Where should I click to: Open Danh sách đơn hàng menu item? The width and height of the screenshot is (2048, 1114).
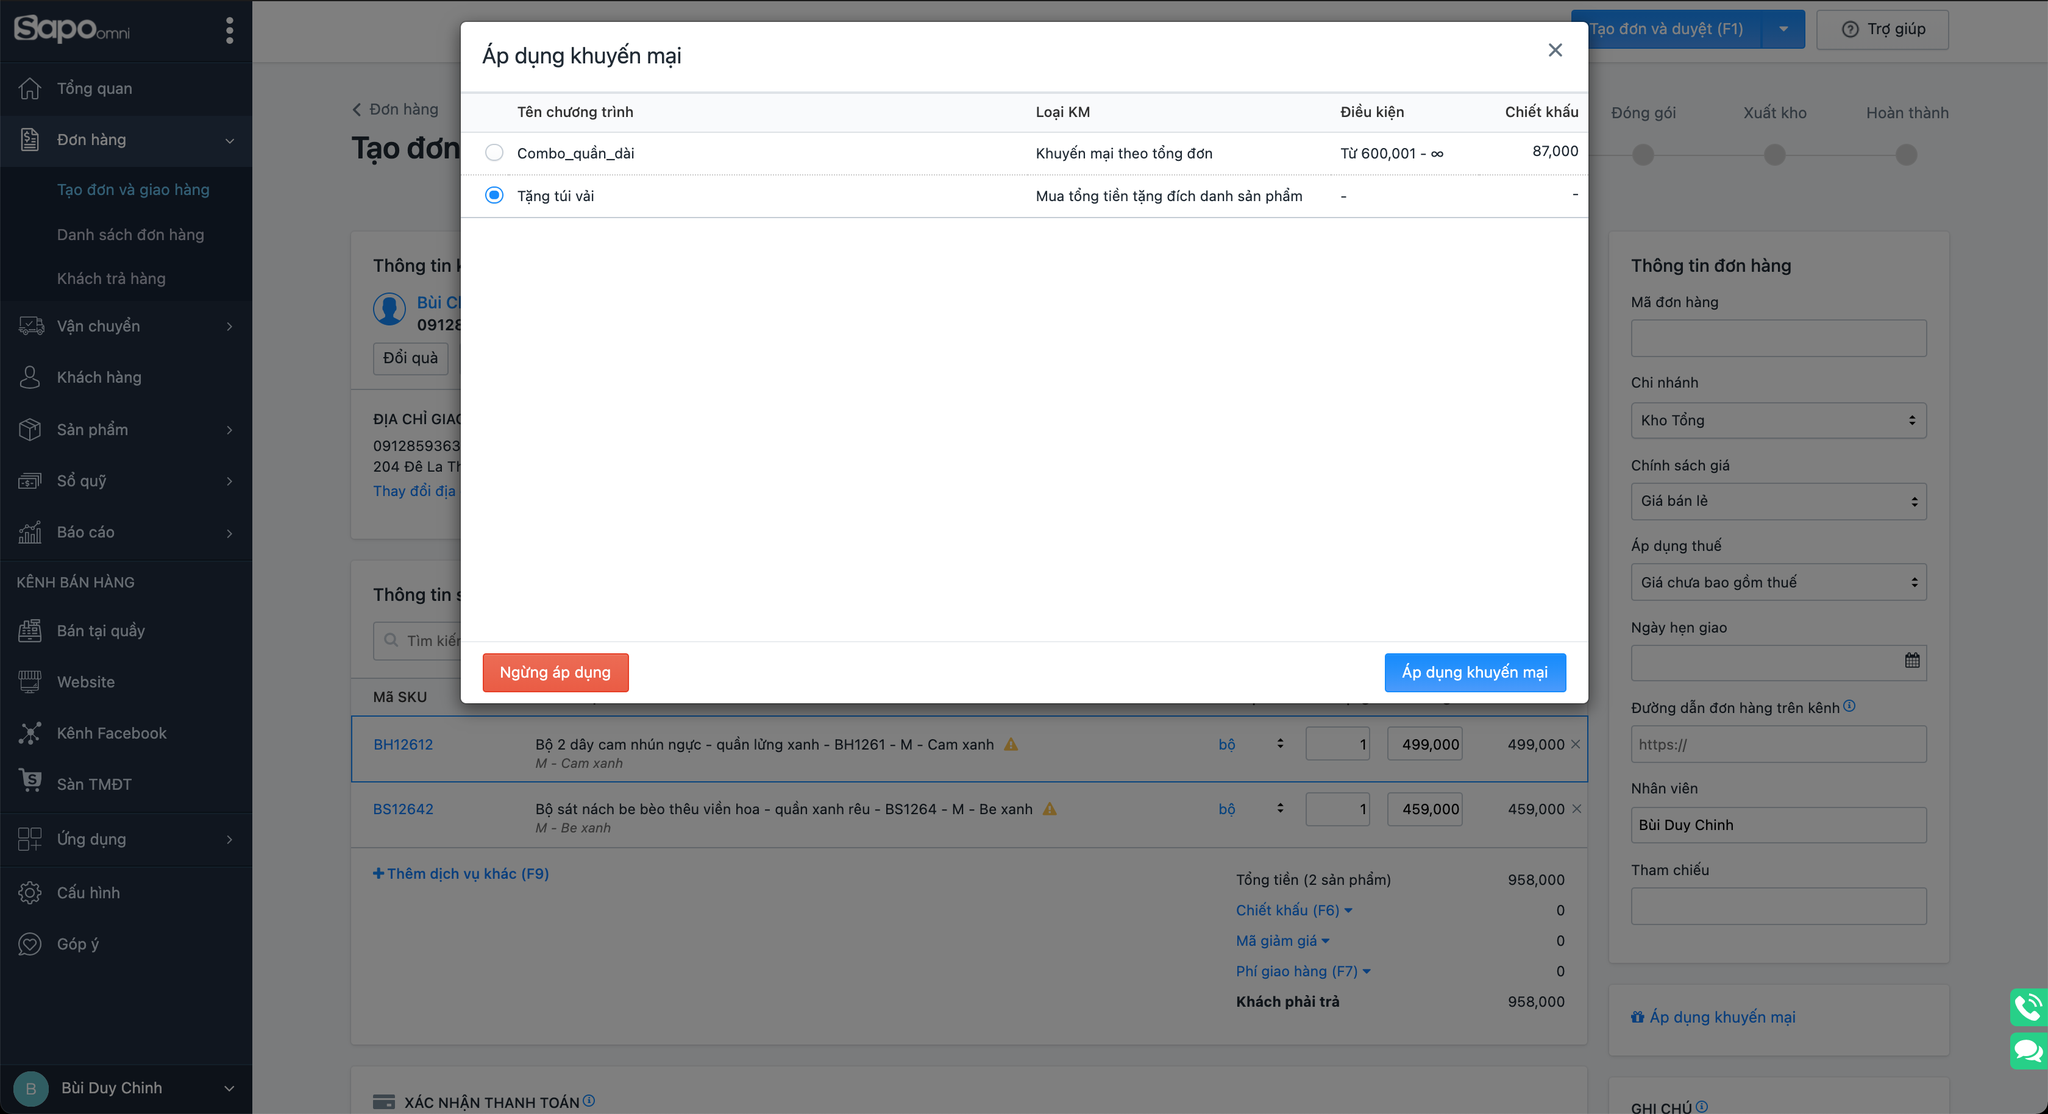pyautogui.click(x=130, y=234)
